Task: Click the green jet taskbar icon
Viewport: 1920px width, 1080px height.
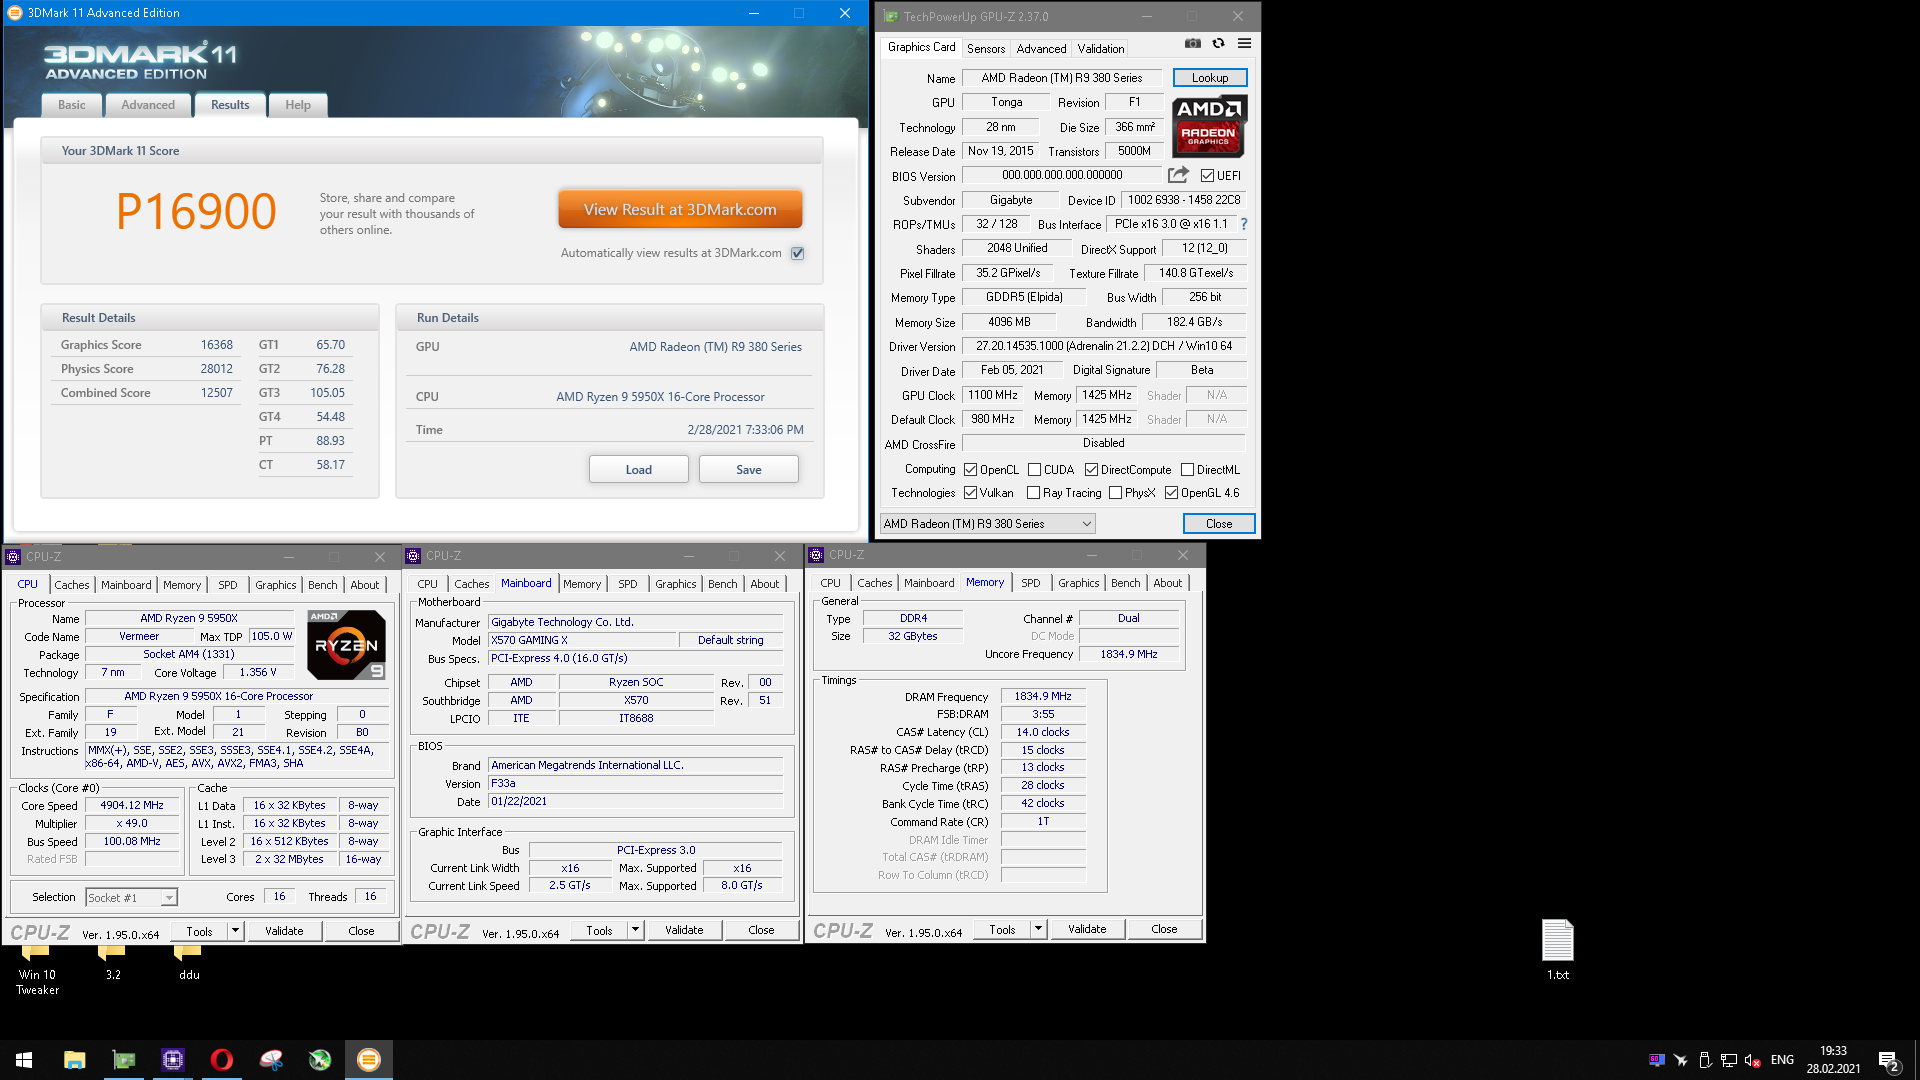Action: point(319,1060)
